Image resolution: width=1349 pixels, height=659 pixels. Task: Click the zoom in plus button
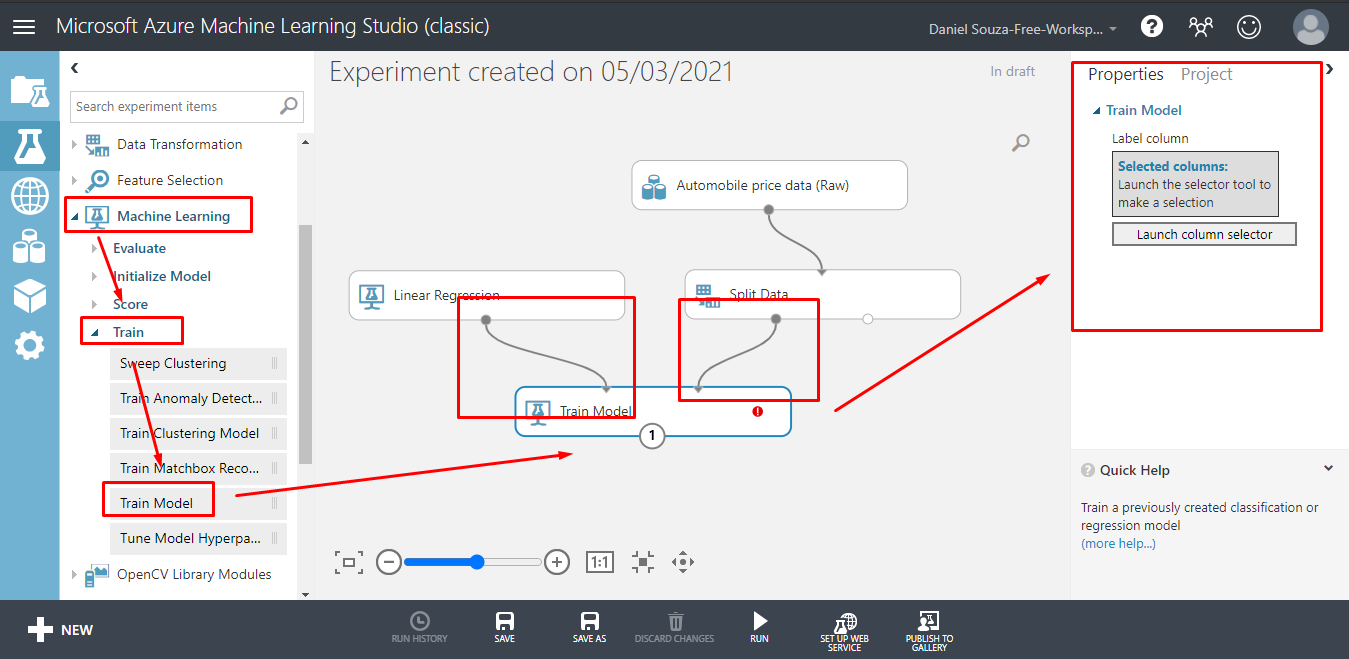click(x=557, y=562)
